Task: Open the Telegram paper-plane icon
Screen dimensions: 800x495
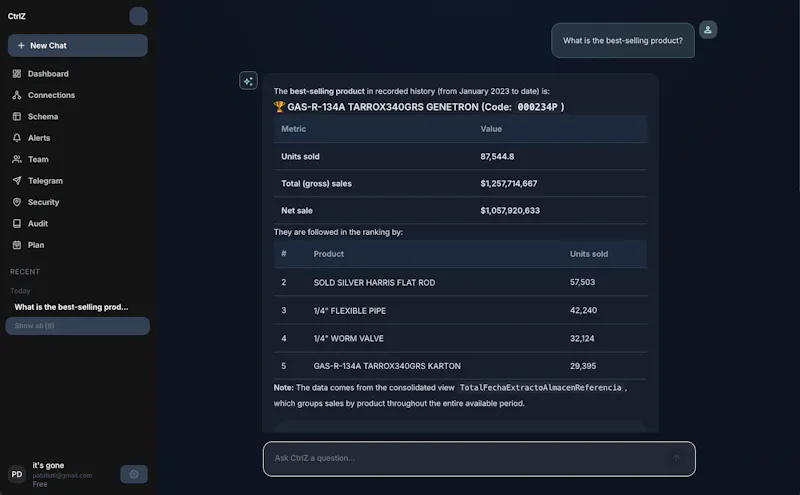Action: (17, 181)
